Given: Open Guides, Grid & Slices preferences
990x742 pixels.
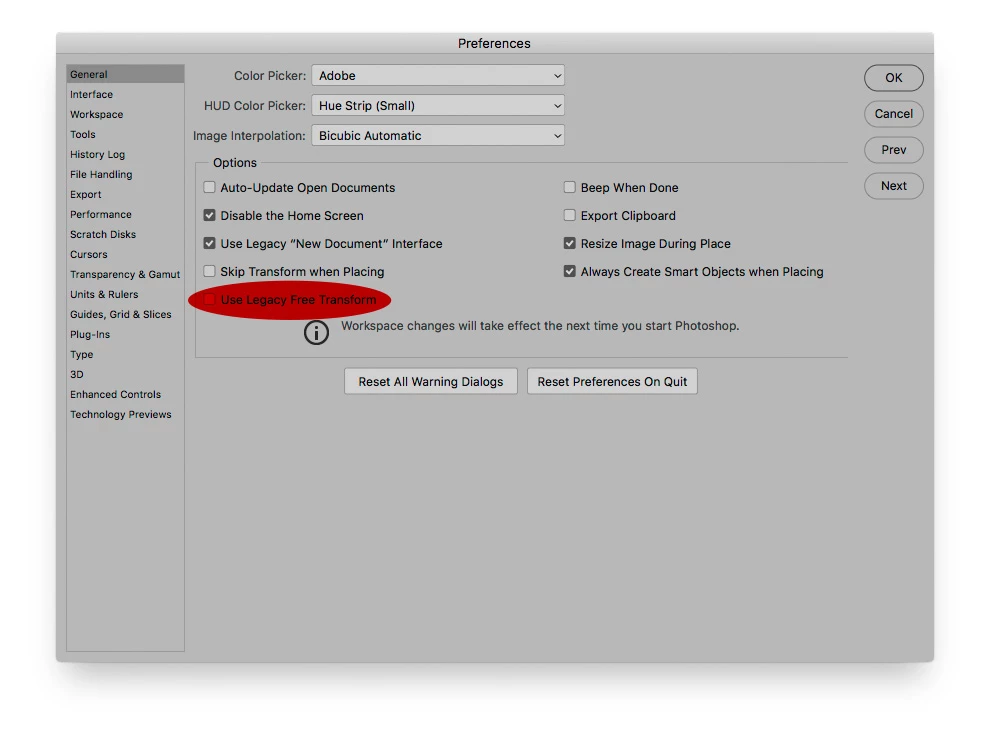Looking at the screenshot, I should (125, 314).
